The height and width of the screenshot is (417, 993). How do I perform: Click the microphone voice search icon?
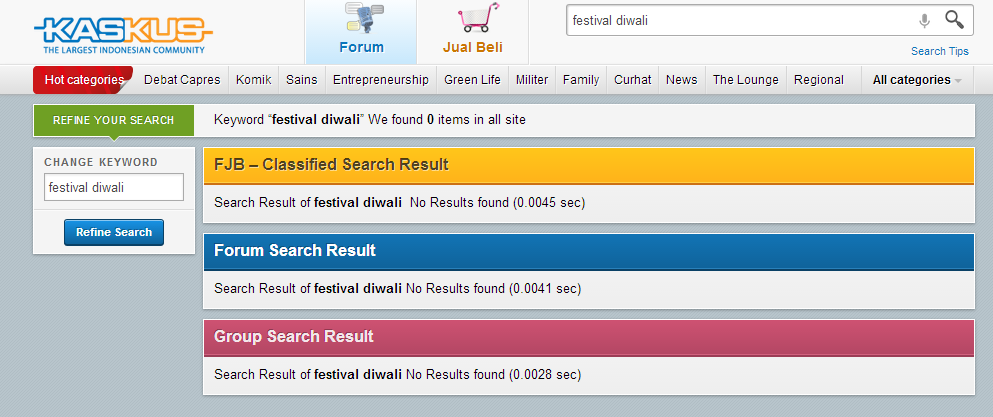click(925, 21)
